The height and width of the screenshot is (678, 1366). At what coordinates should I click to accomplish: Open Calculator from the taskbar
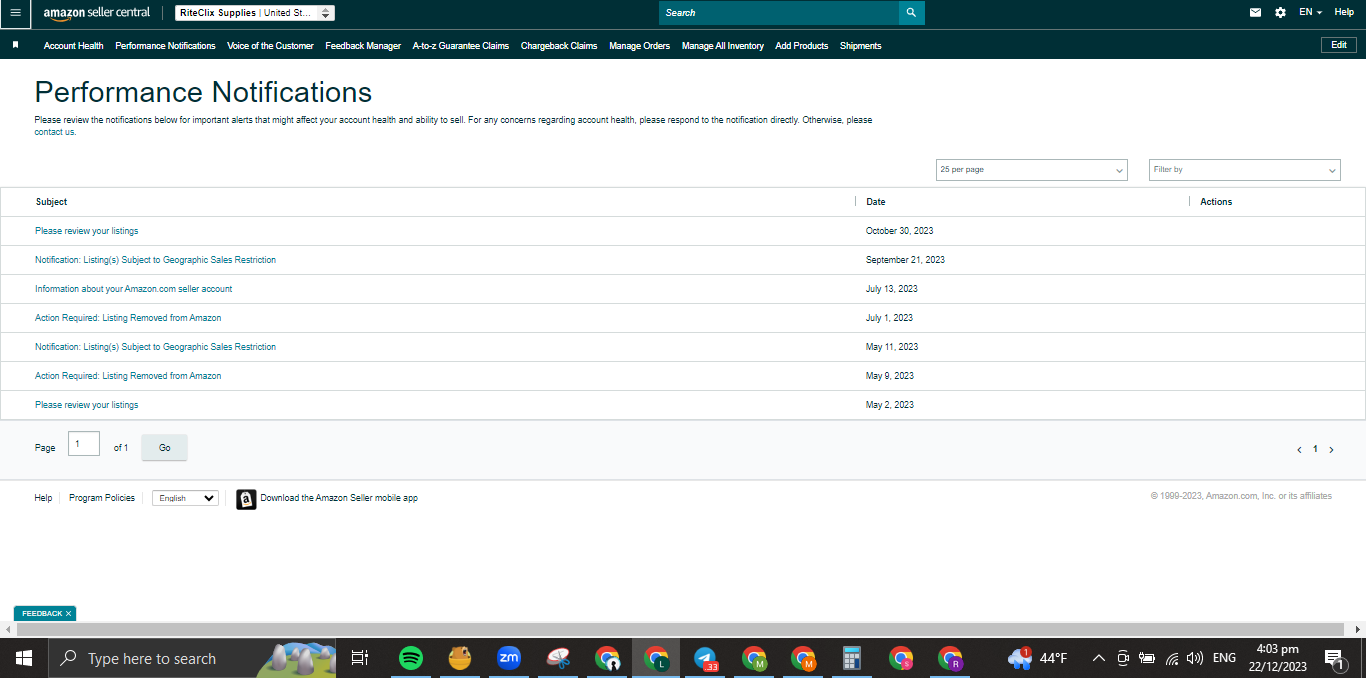point(852,658)
